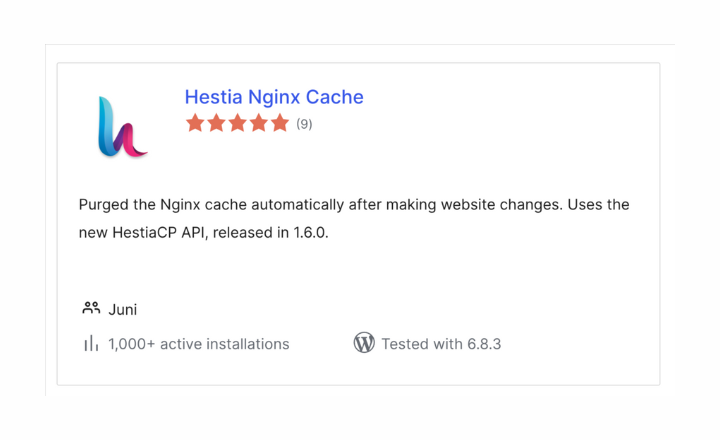Viewport: 720px width, 440px height.
Task: Click author name Juni
Action: coord(123,310)
